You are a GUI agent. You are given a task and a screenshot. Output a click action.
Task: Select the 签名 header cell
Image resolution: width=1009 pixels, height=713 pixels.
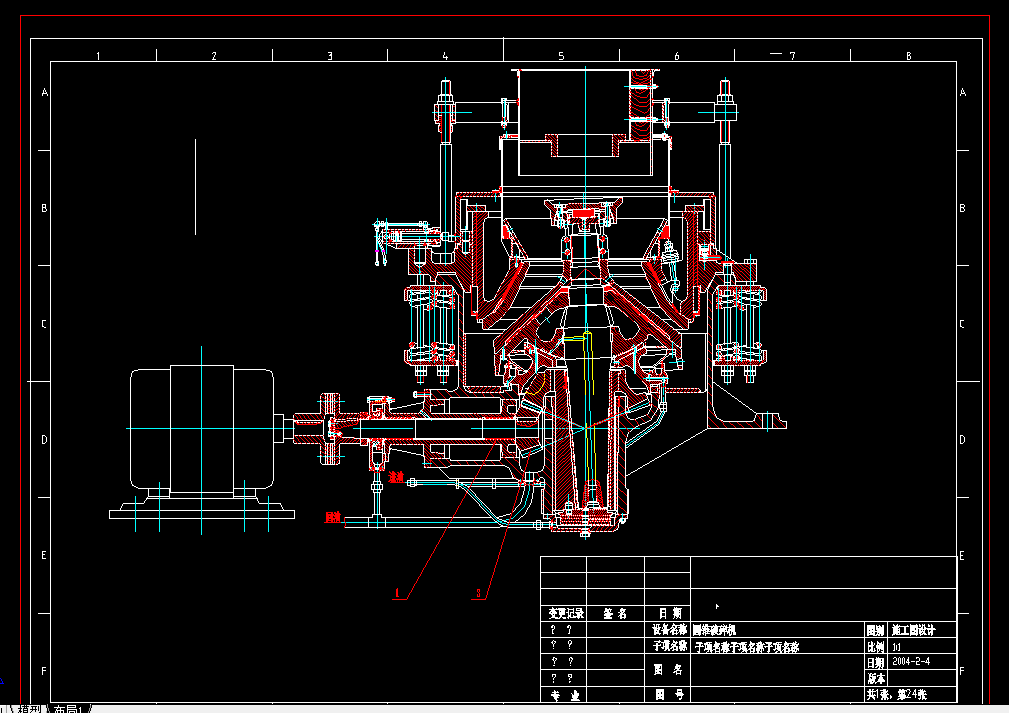pyautogui.click(x=614, y=613)
